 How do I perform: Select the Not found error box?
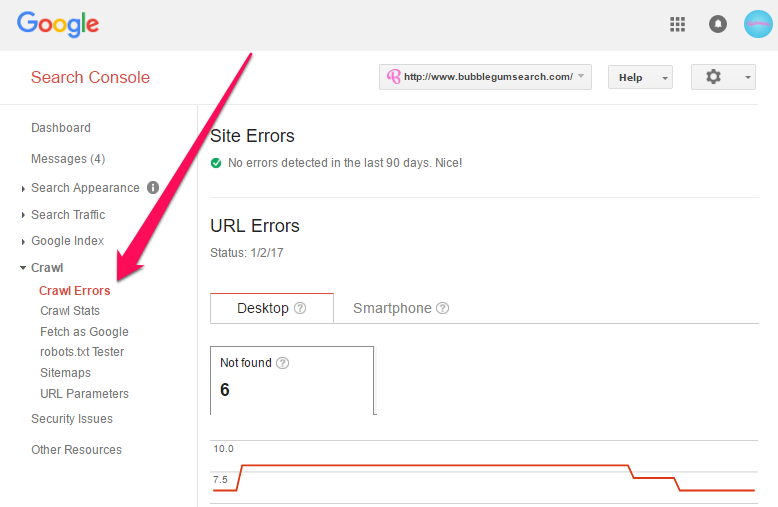pyautogui.click(x=292, y=380)
